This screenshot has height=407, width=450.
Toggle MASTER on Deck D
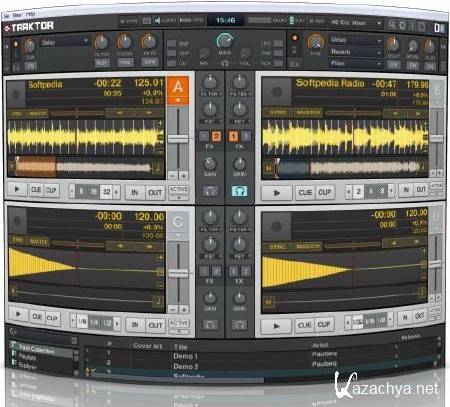[308, 246]
